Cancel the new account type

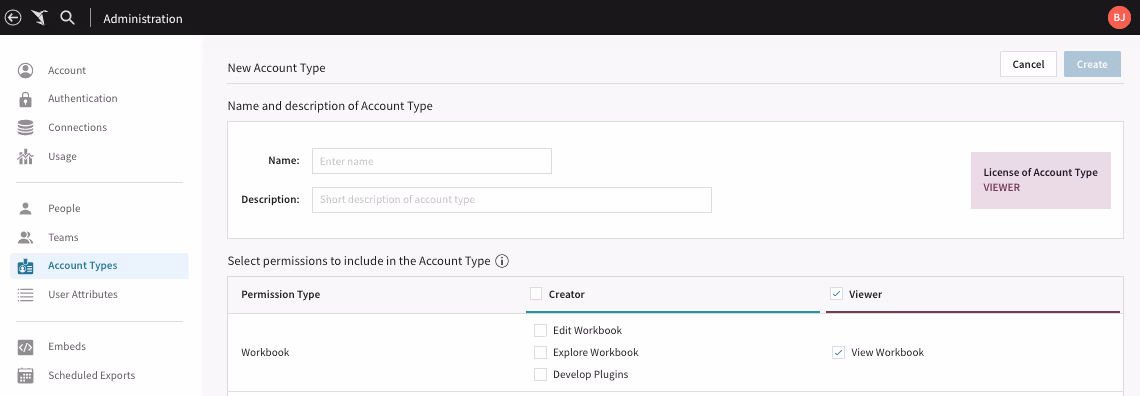click(x=1028, y=64)
